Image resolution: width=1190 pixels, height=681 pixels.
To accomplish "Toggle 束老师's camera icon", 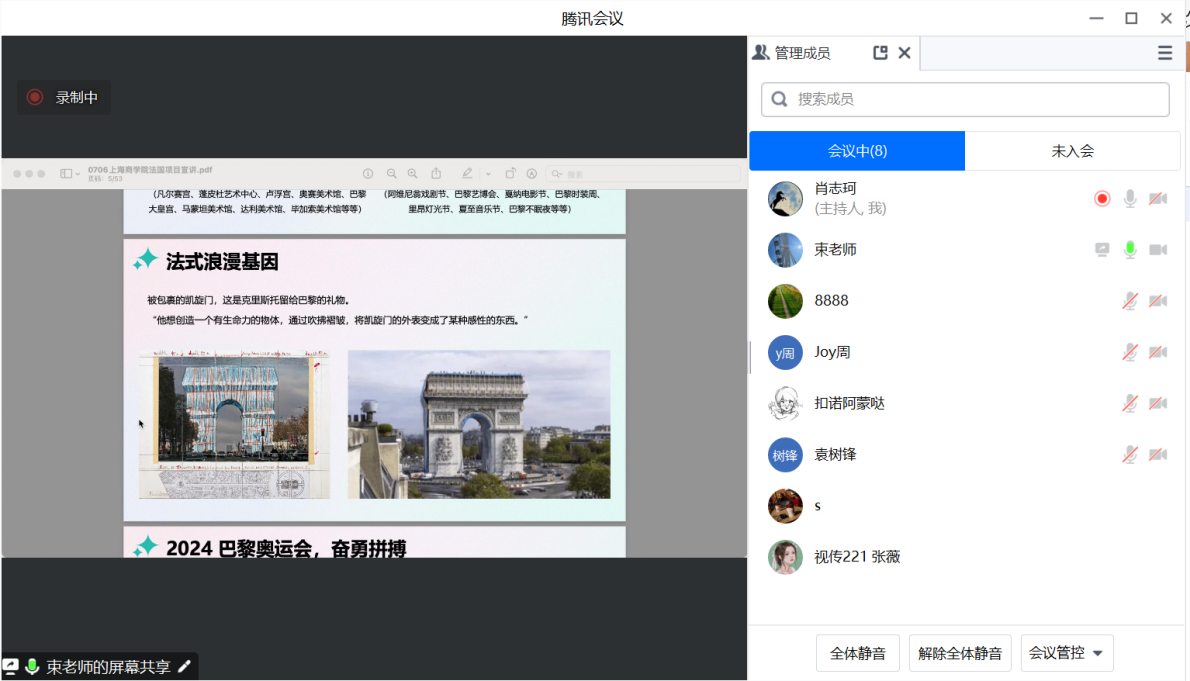I will click(1157, 250).
